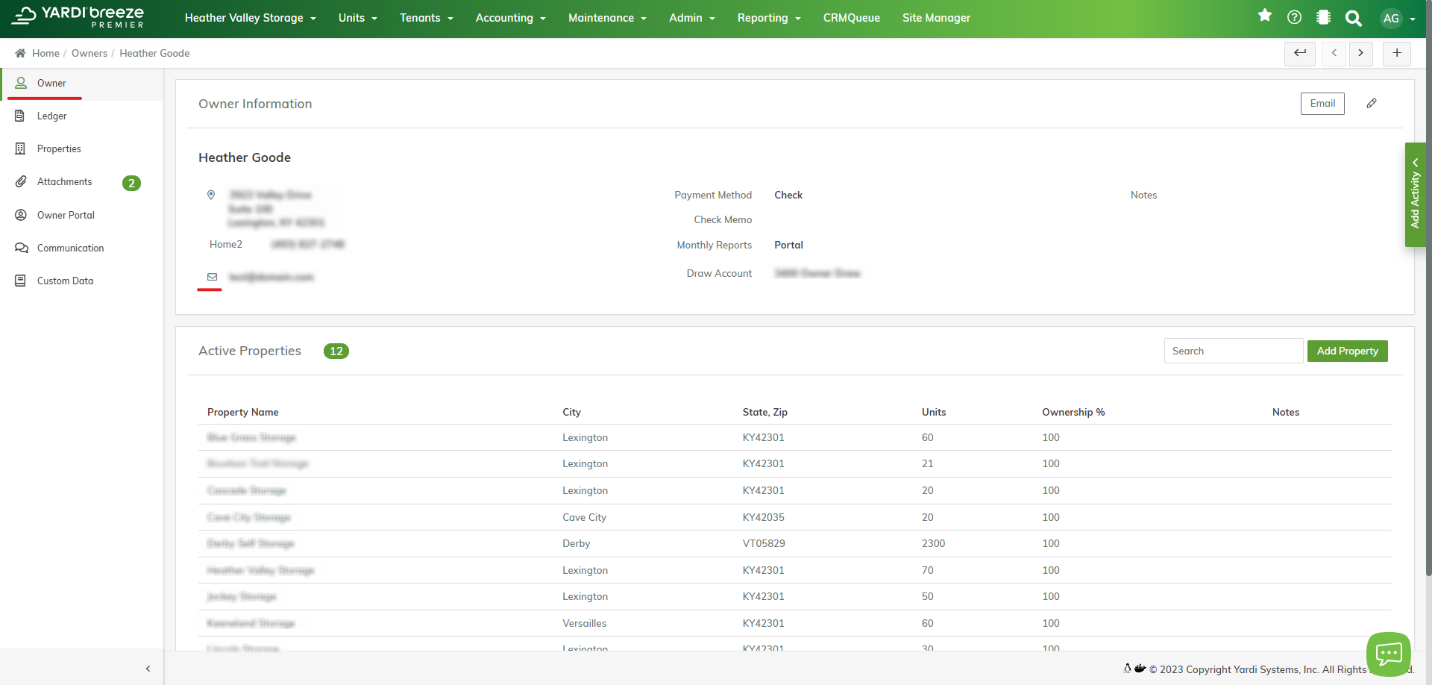This screenshot has width=1432, height=685.
Task: Open CRMQueue from top navigation
Action: point(852,18)
